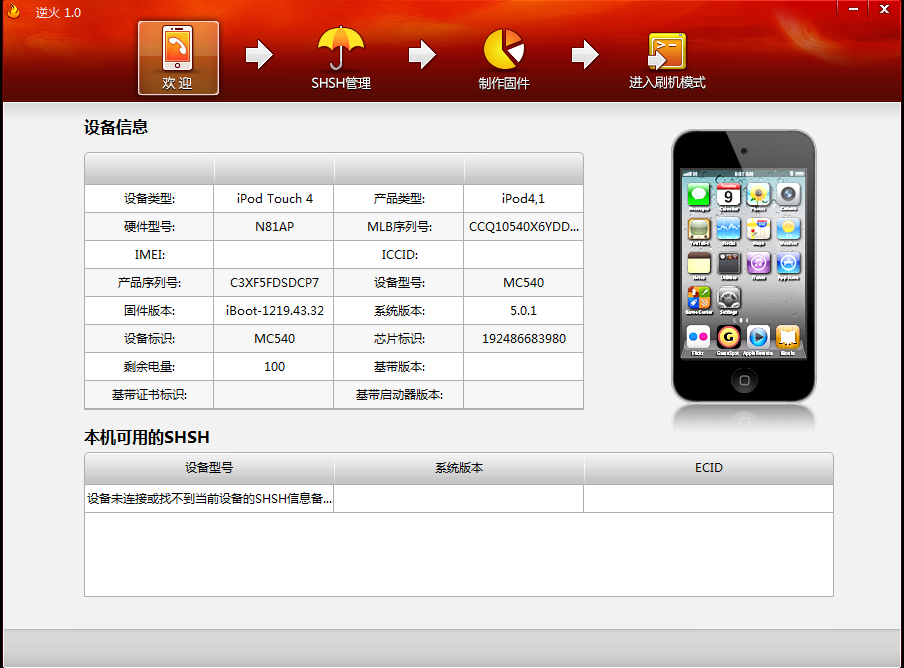This screenshot has width=904, height=668.
Task: Click the 逆火 flame logo icon
Action: pos(13,11)
